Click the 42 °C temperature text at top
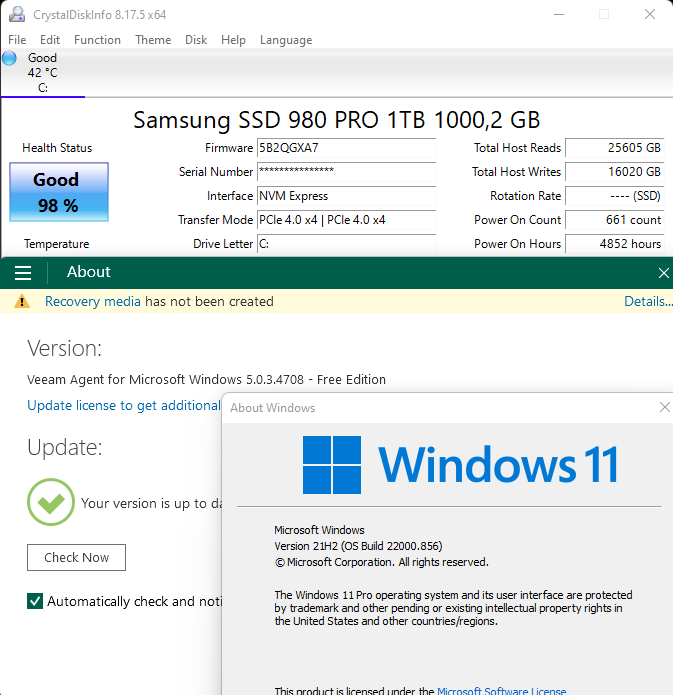The height and width of the screenshot is (695, 673). 43,73
